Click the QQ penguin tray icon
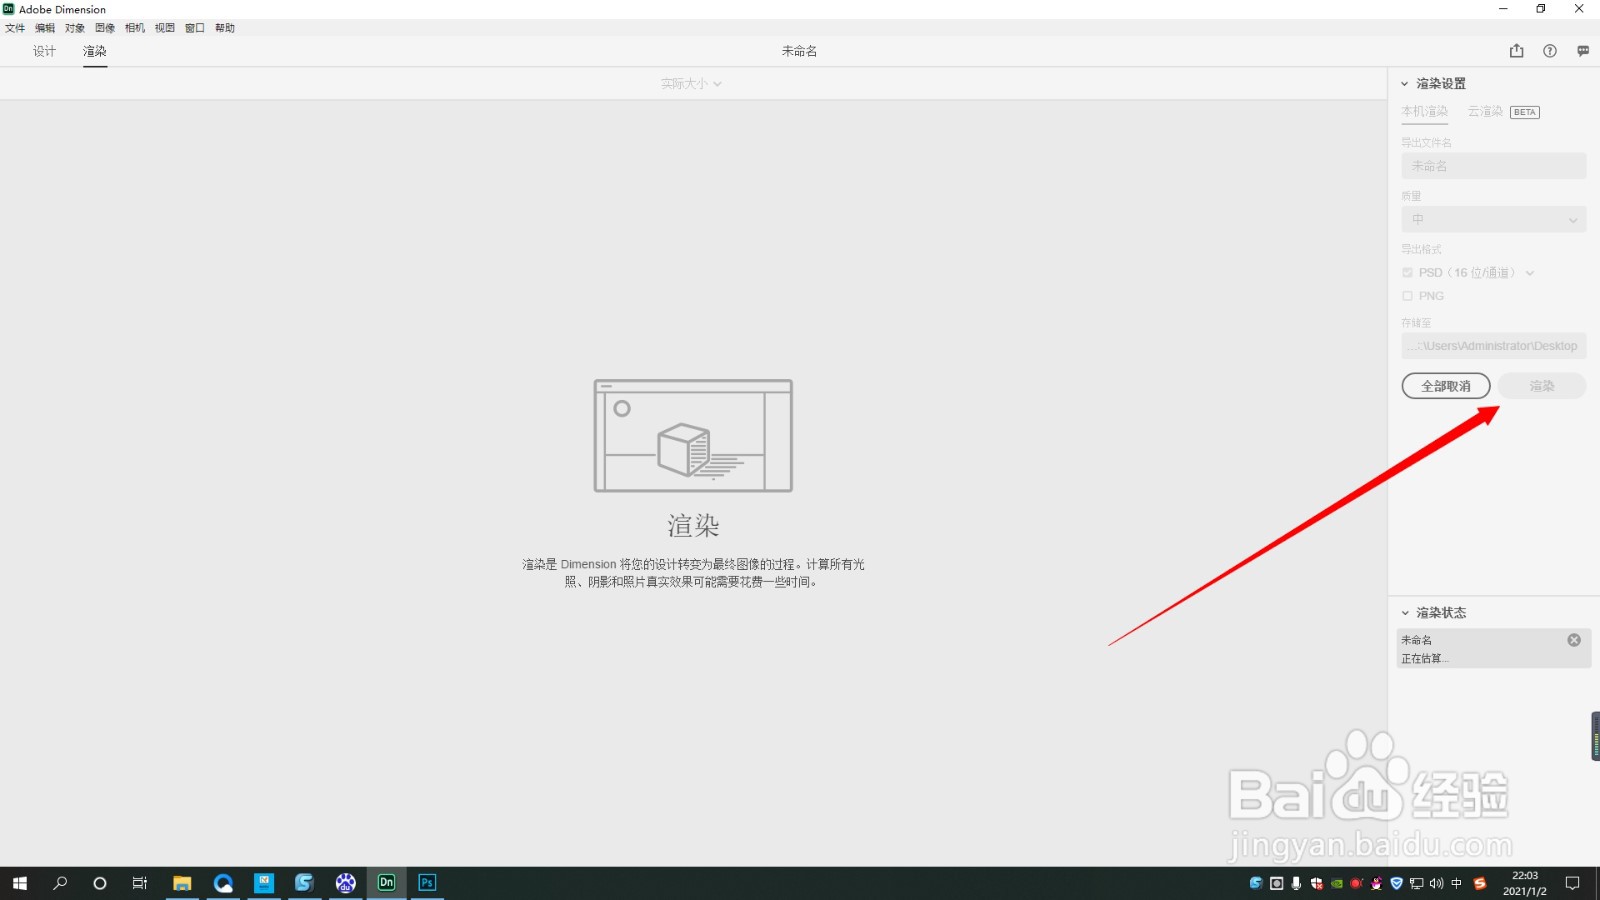This screenshot has height=900, width=1600. click(1377, 883)
